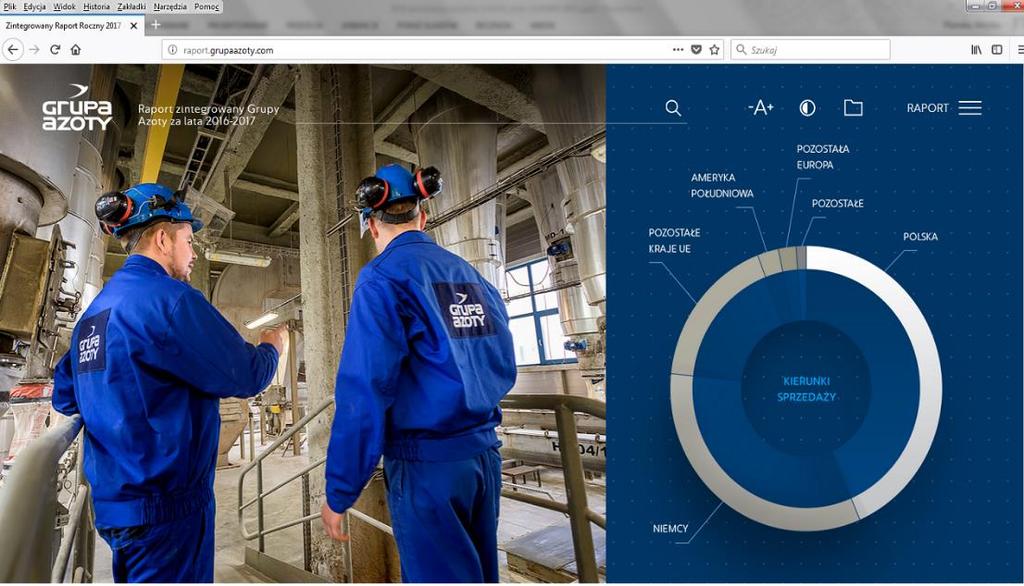Open the Zakładki menu
The height and width of the screenshot is (586, 1024).
point(131,7)
